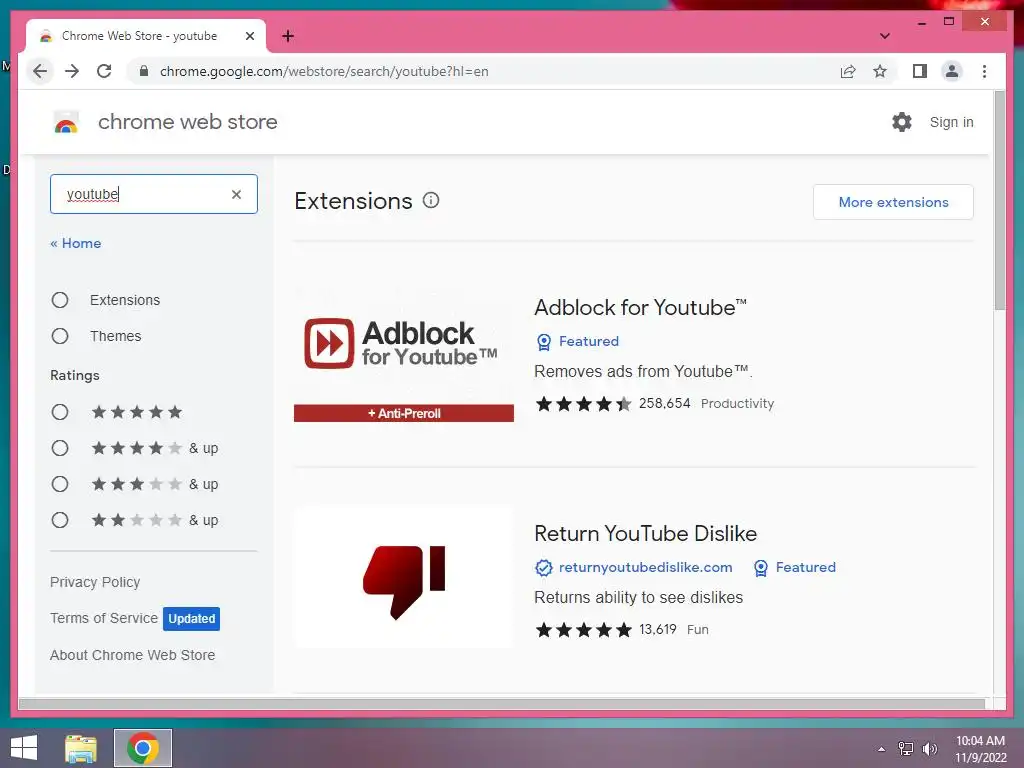This screenshot has width=1024, height=768.
Task: Clear the search box with the X icon
Action: pos(236,194)
